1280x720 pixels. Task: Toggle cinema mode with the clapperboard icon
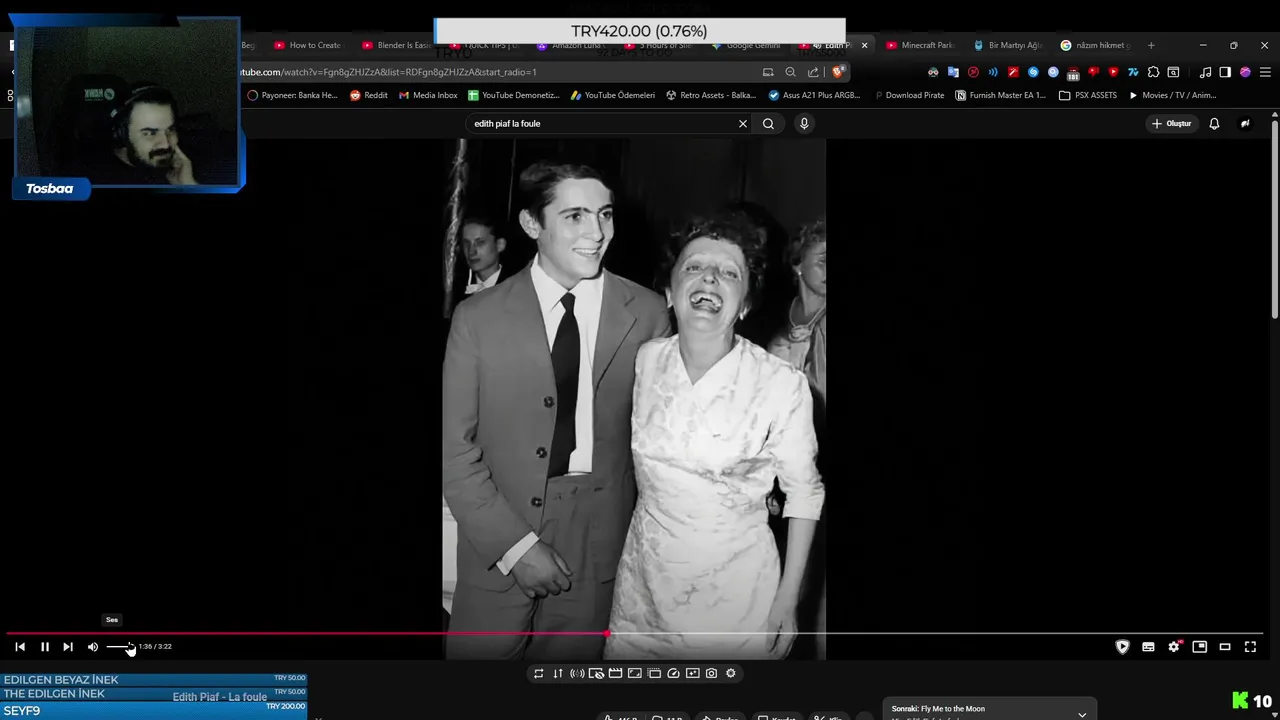tap(616, 673)
